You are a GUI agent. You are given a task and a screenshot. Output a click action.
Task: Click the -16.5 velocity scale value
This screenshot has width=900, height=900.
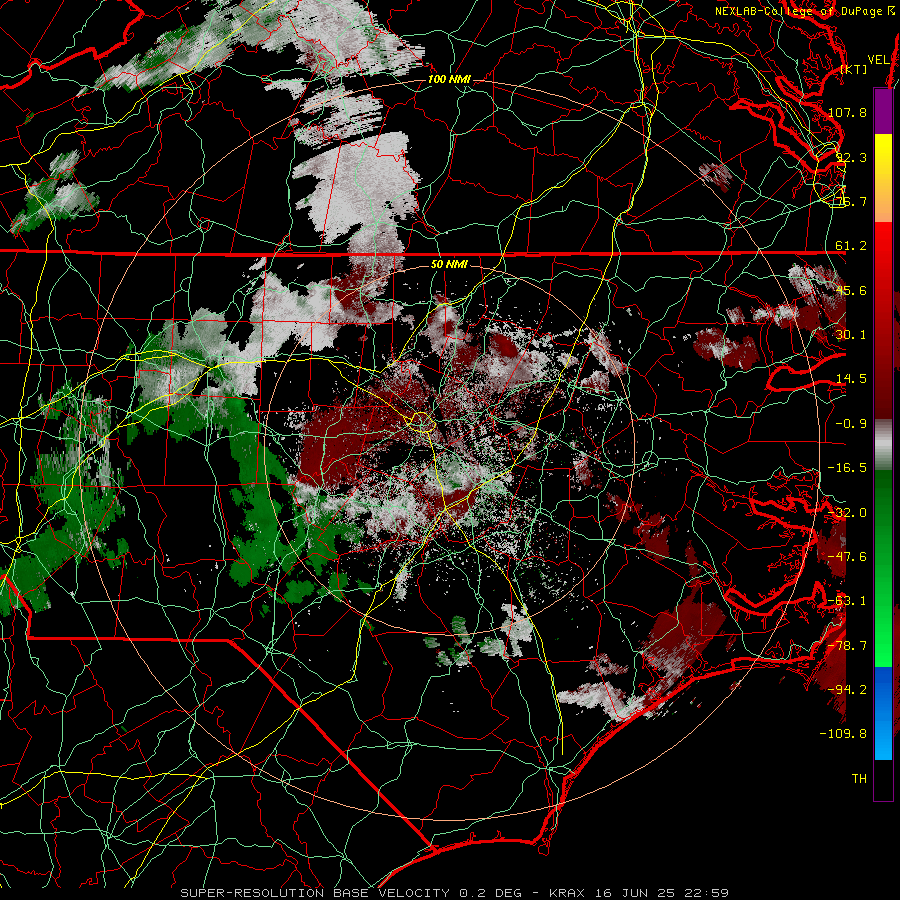(847, 468)
